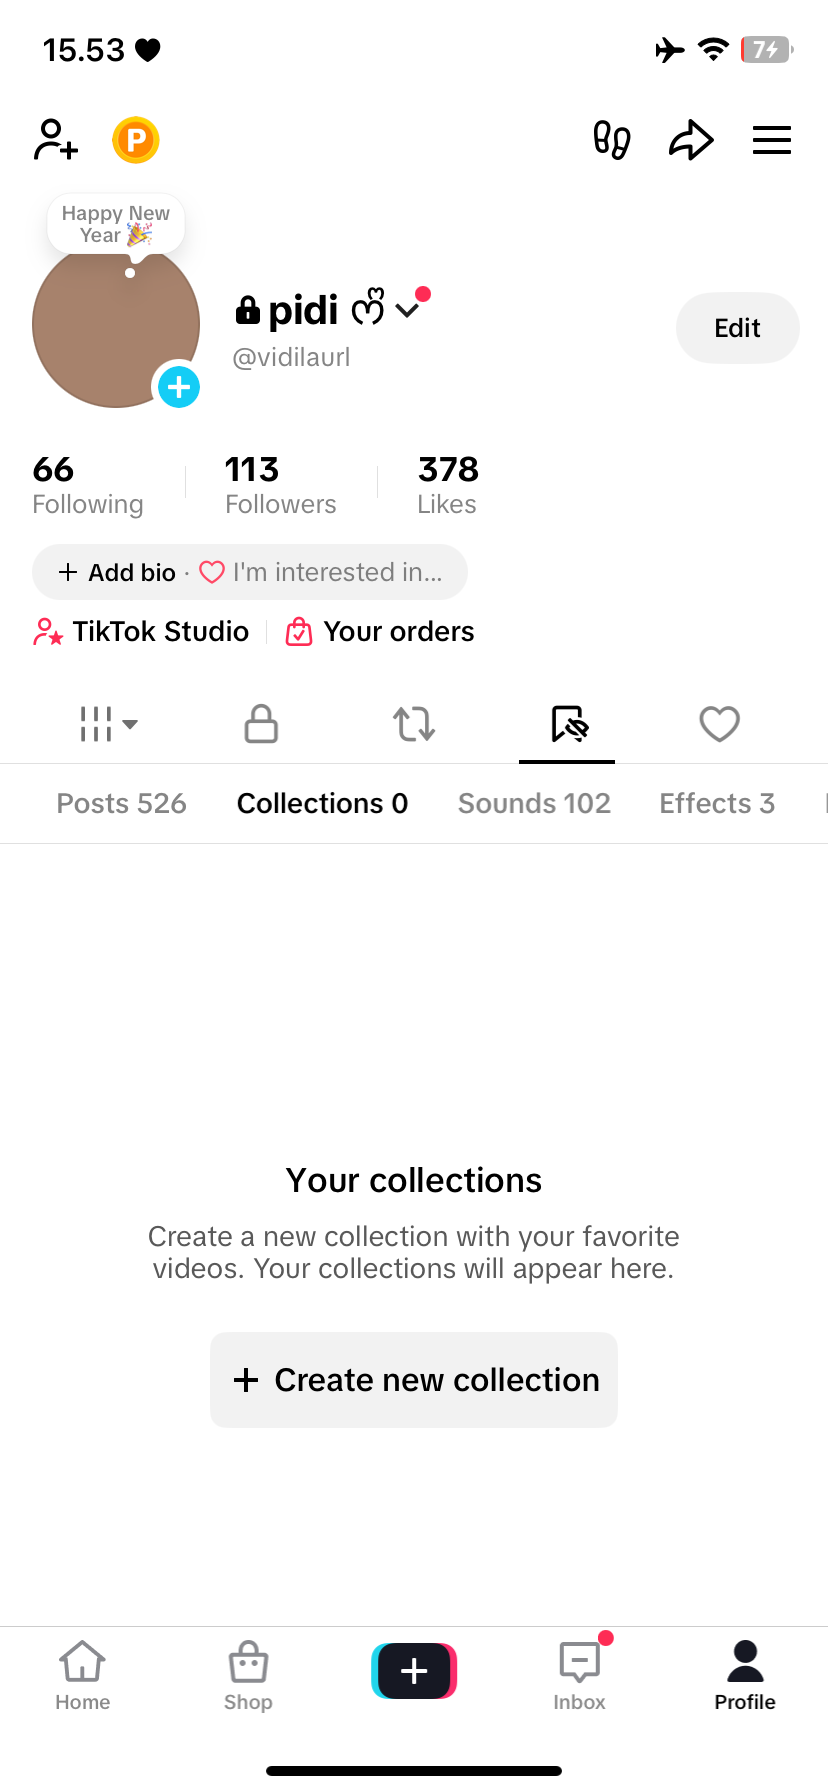Switch to Posts 526 tab
This screenshot has height=1792, width=828.
coord(121,804)
